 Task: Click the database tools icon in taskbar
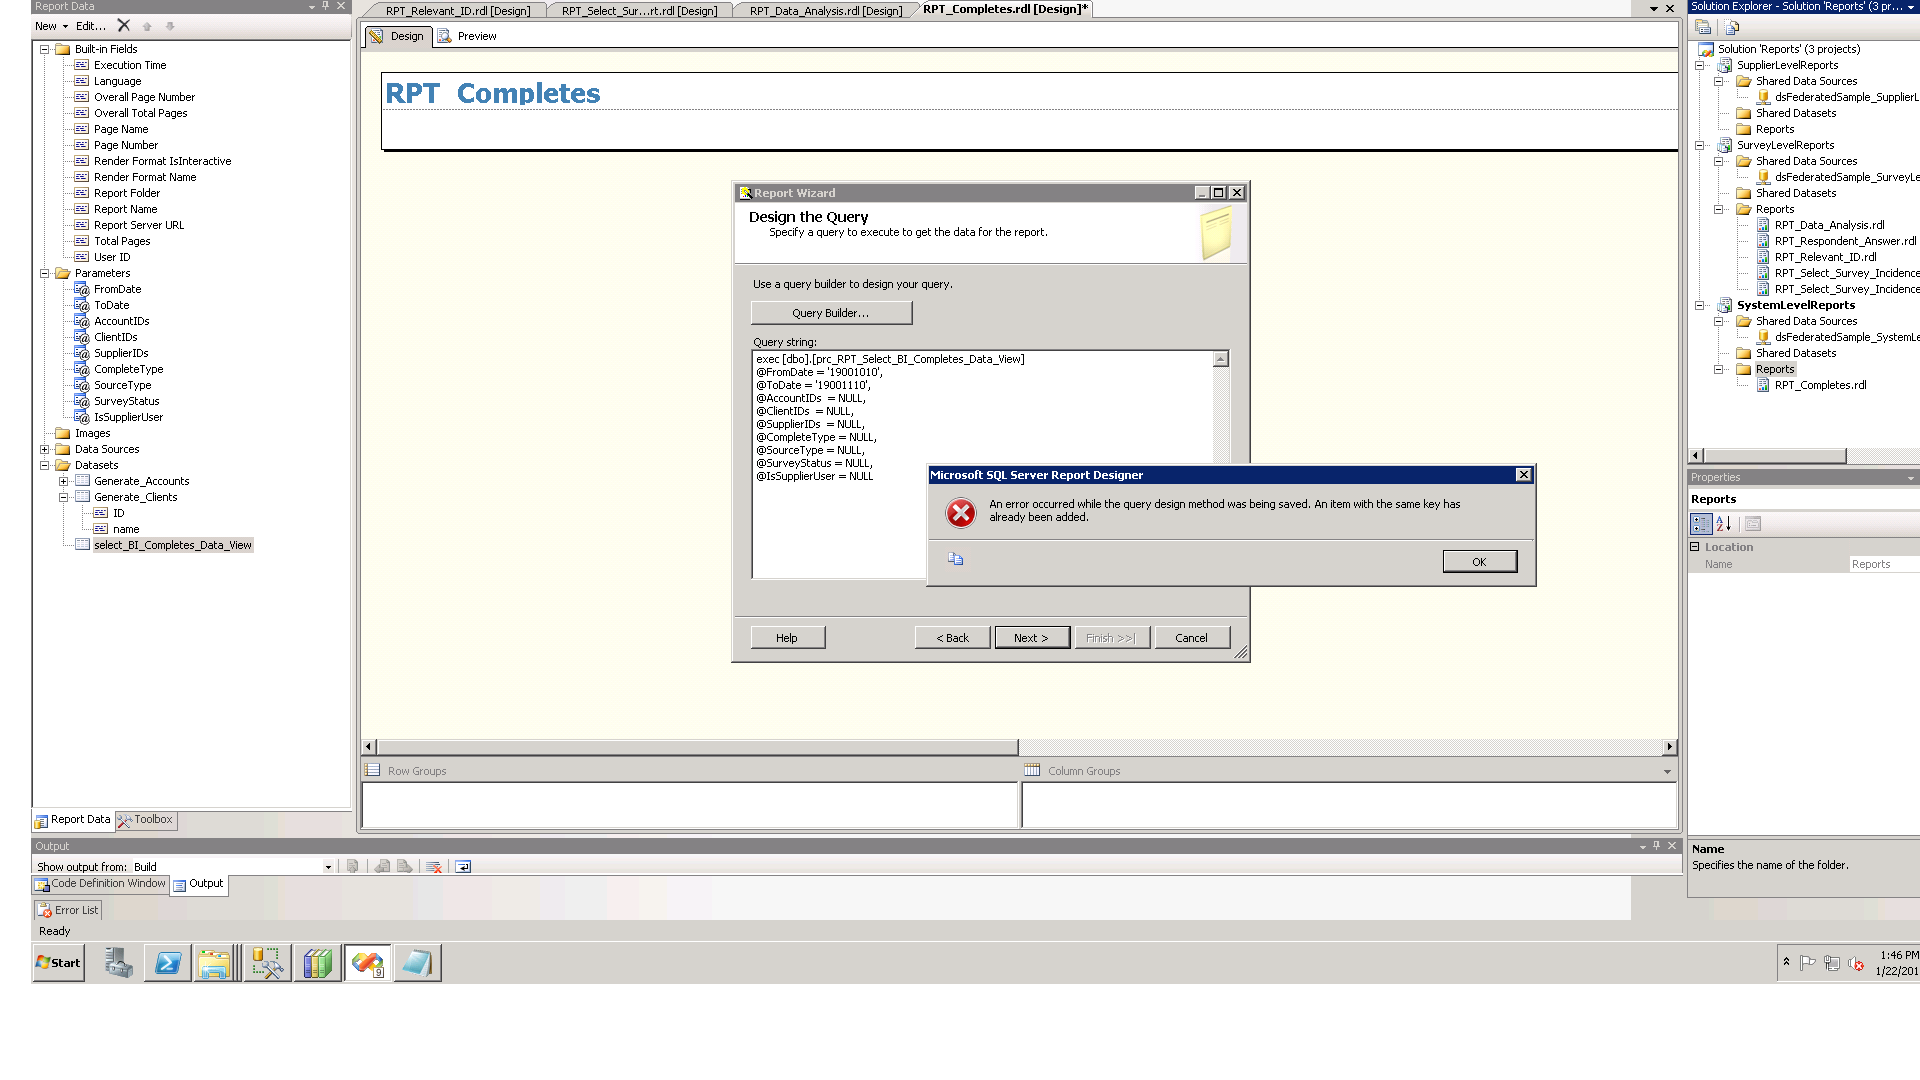(267, 963)
